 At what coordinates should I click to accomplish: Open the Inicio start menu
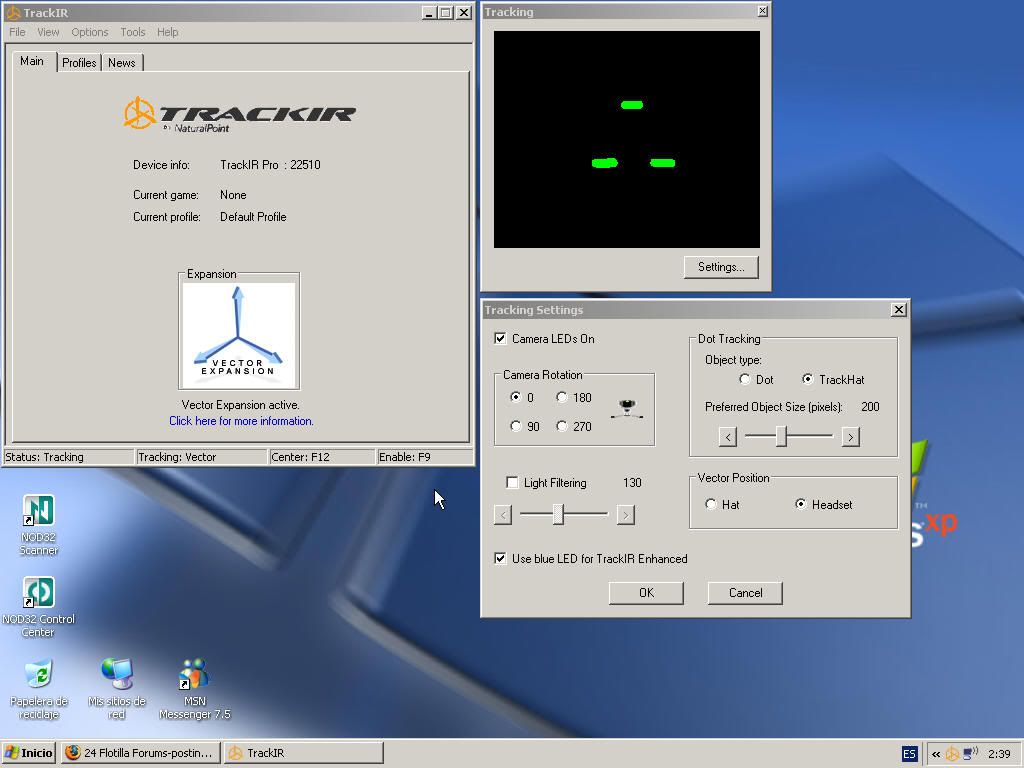[x=29, y=753]
